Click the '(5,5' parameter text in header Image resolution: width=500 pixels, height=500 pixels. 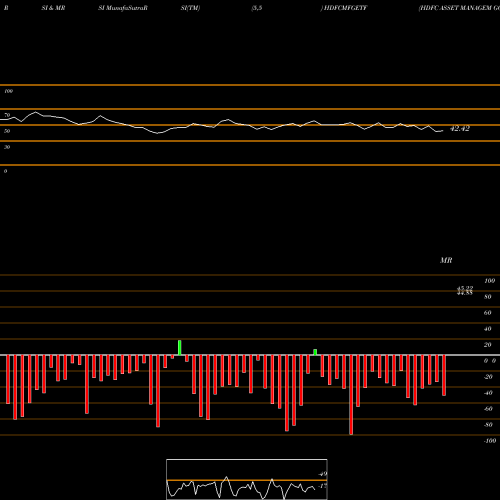257,8
